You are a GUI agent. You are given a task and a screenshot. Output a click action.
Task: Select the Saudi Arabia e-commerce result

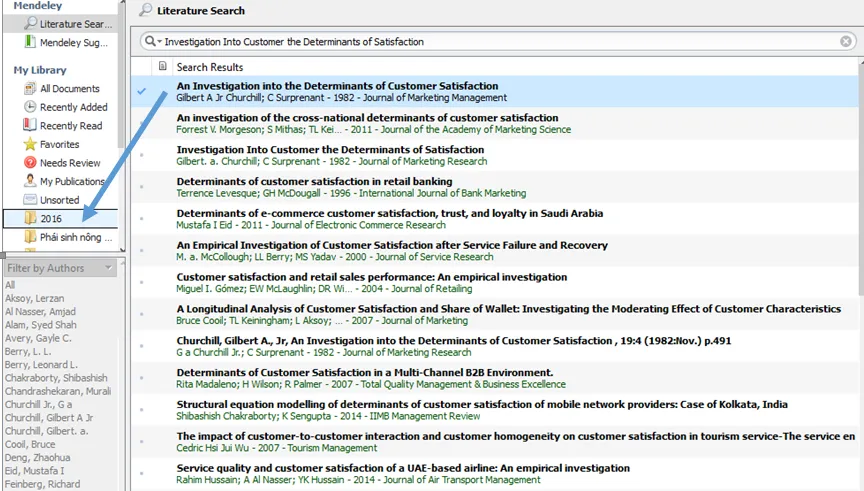tap(495, 219)
